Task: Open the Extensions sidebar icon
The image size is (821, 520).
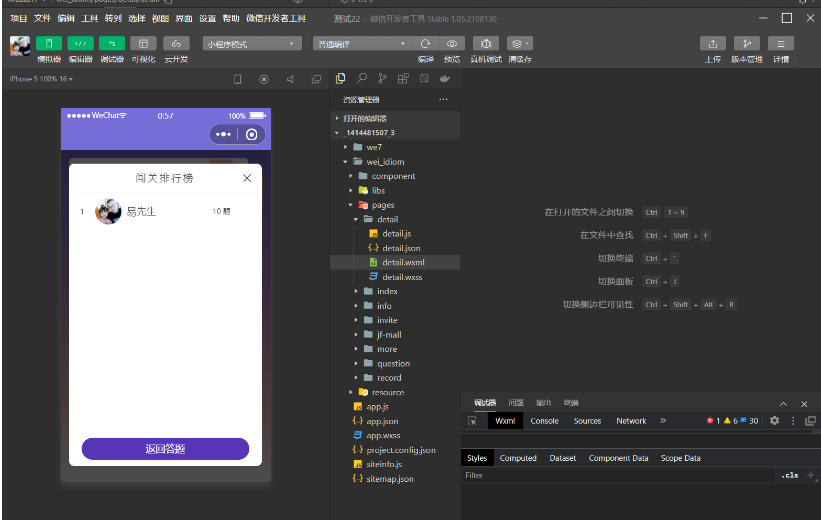Action: 403,79
